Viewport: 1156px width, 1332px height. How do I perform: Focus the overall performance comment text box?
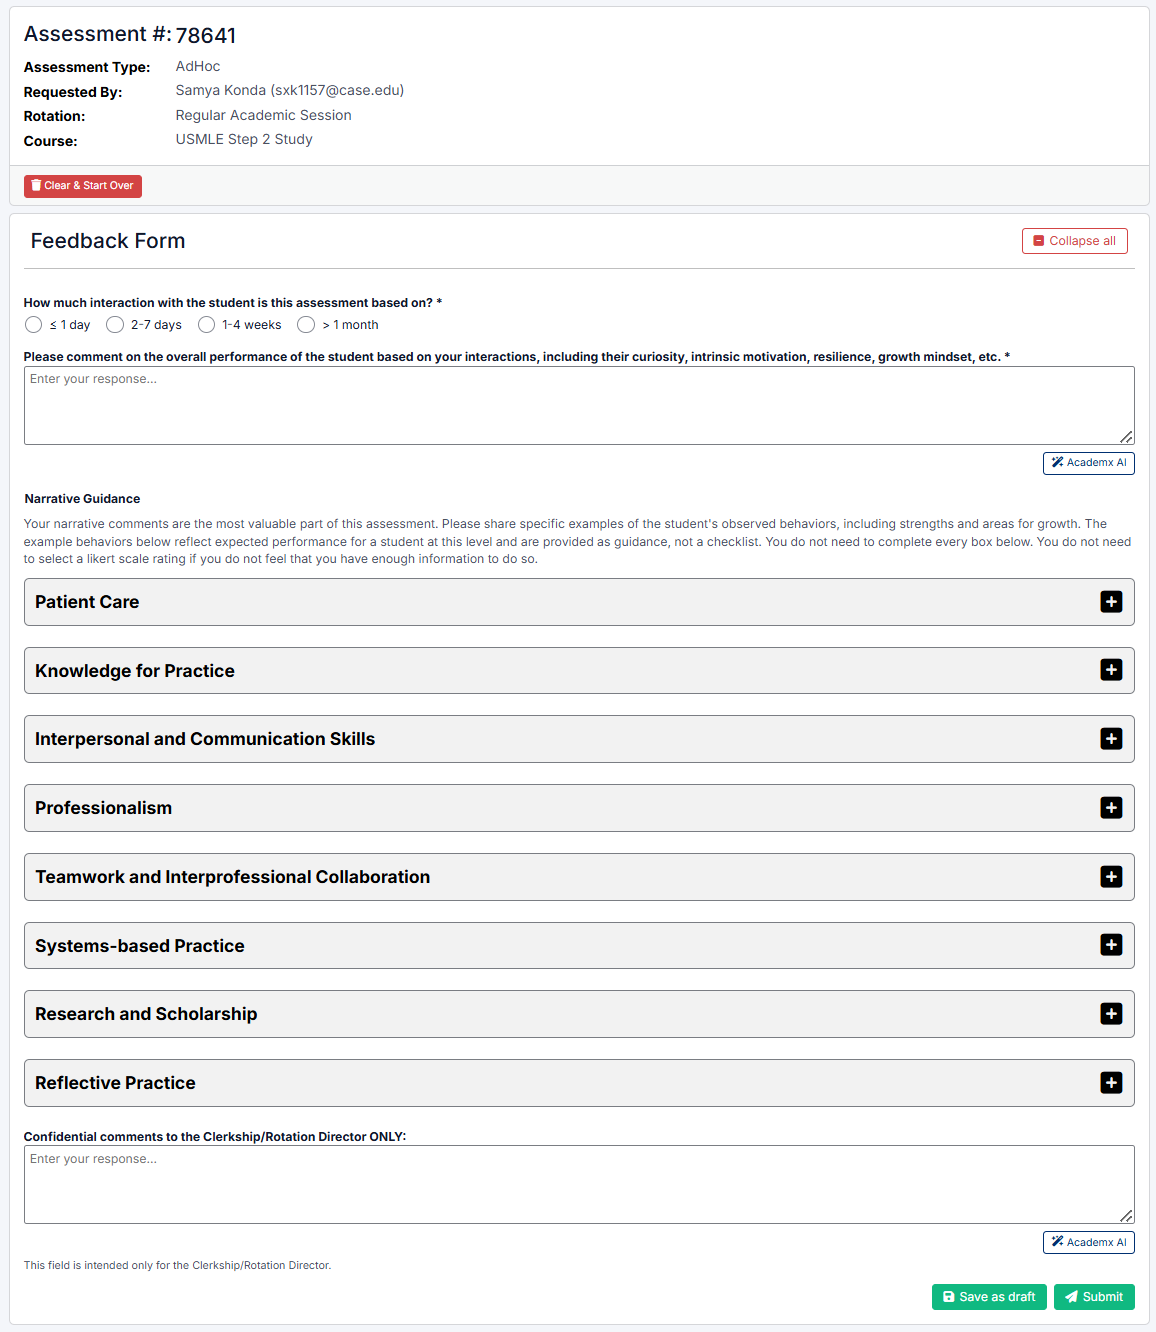tap(579, 405)
